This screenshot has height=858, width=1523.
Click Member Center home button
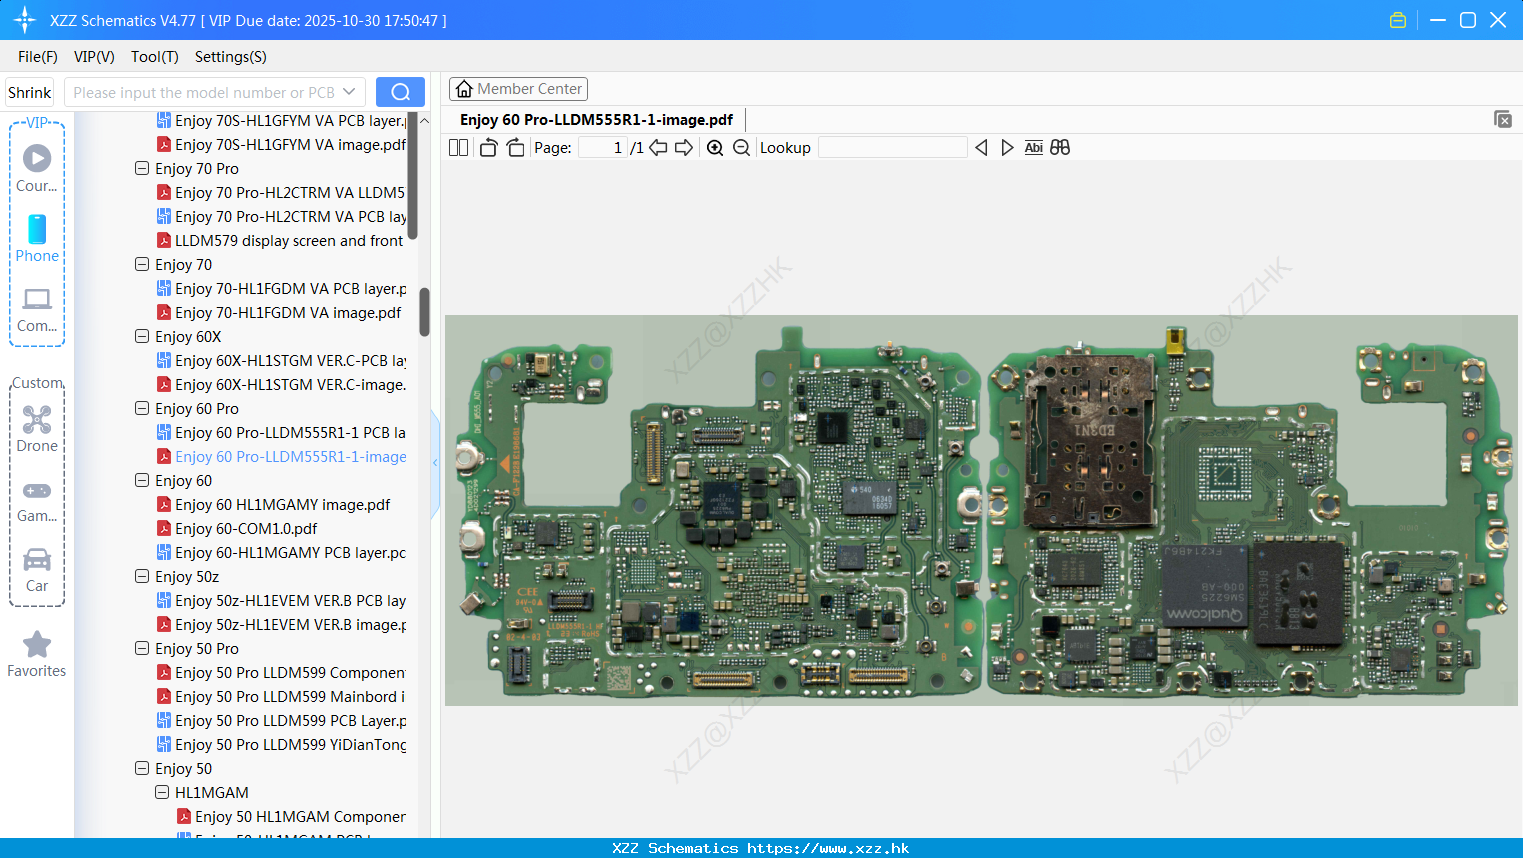point(518,89)
